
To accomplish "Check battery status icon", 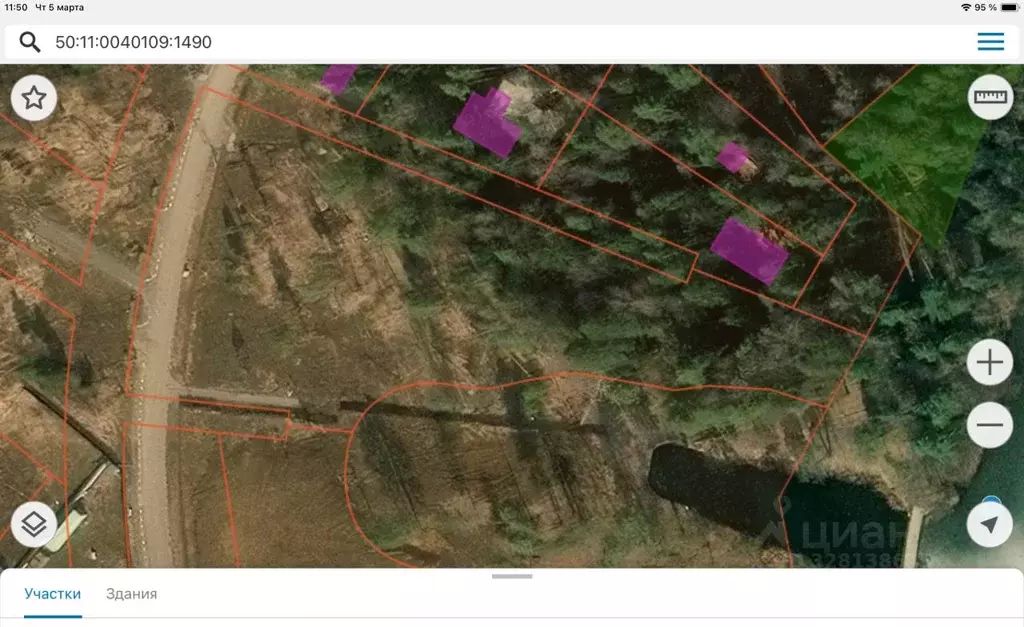I will [x=1010, y=7].
